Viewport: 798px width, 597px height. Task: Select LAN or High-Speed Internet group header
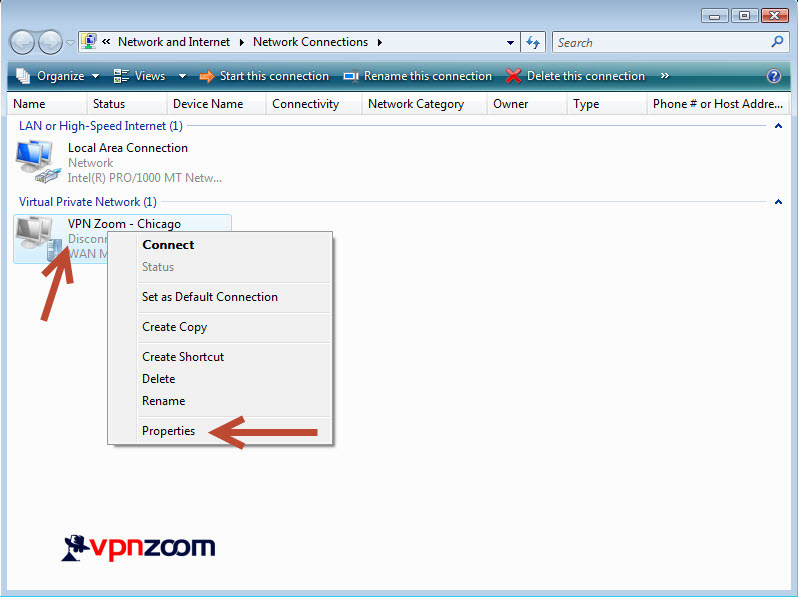(x=101, y=126)
